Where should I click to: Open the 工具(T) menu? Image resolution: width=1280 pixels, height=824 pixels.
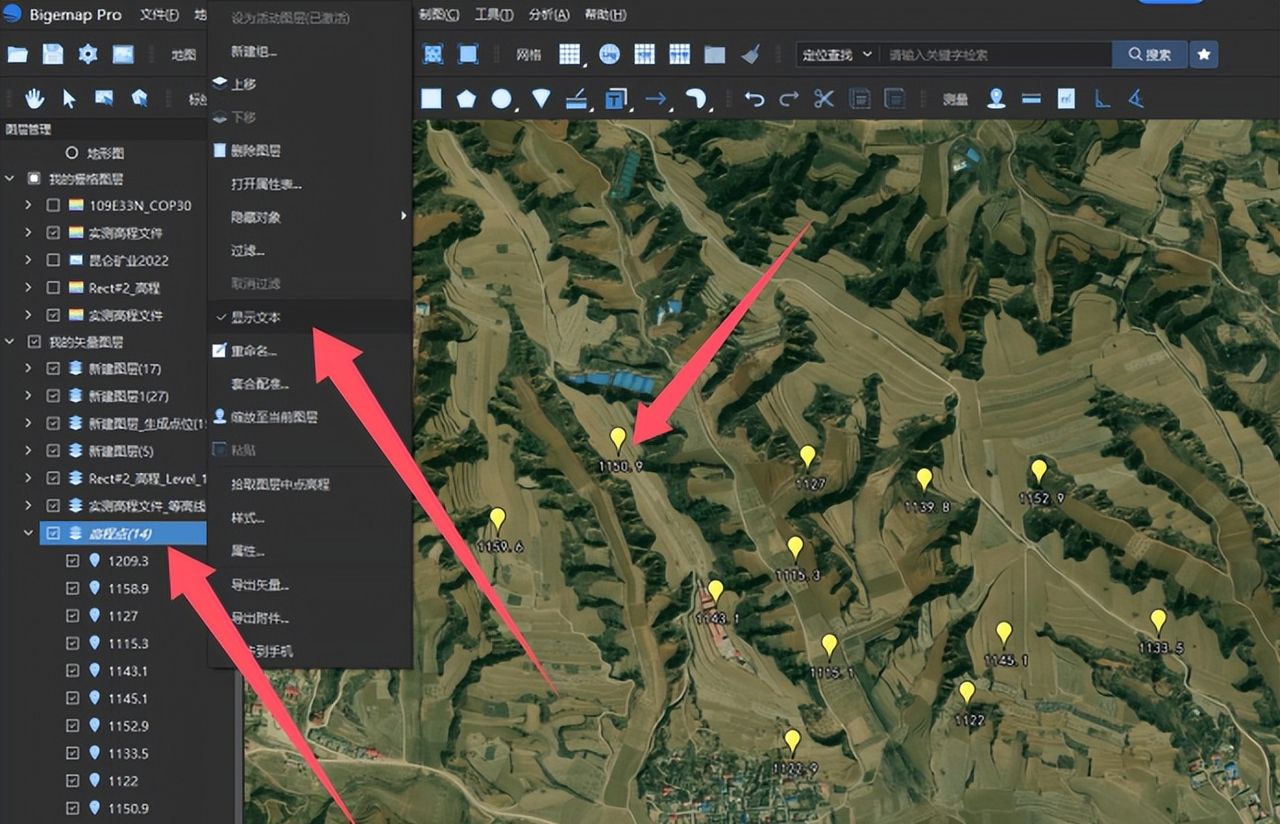click(493, 15)
